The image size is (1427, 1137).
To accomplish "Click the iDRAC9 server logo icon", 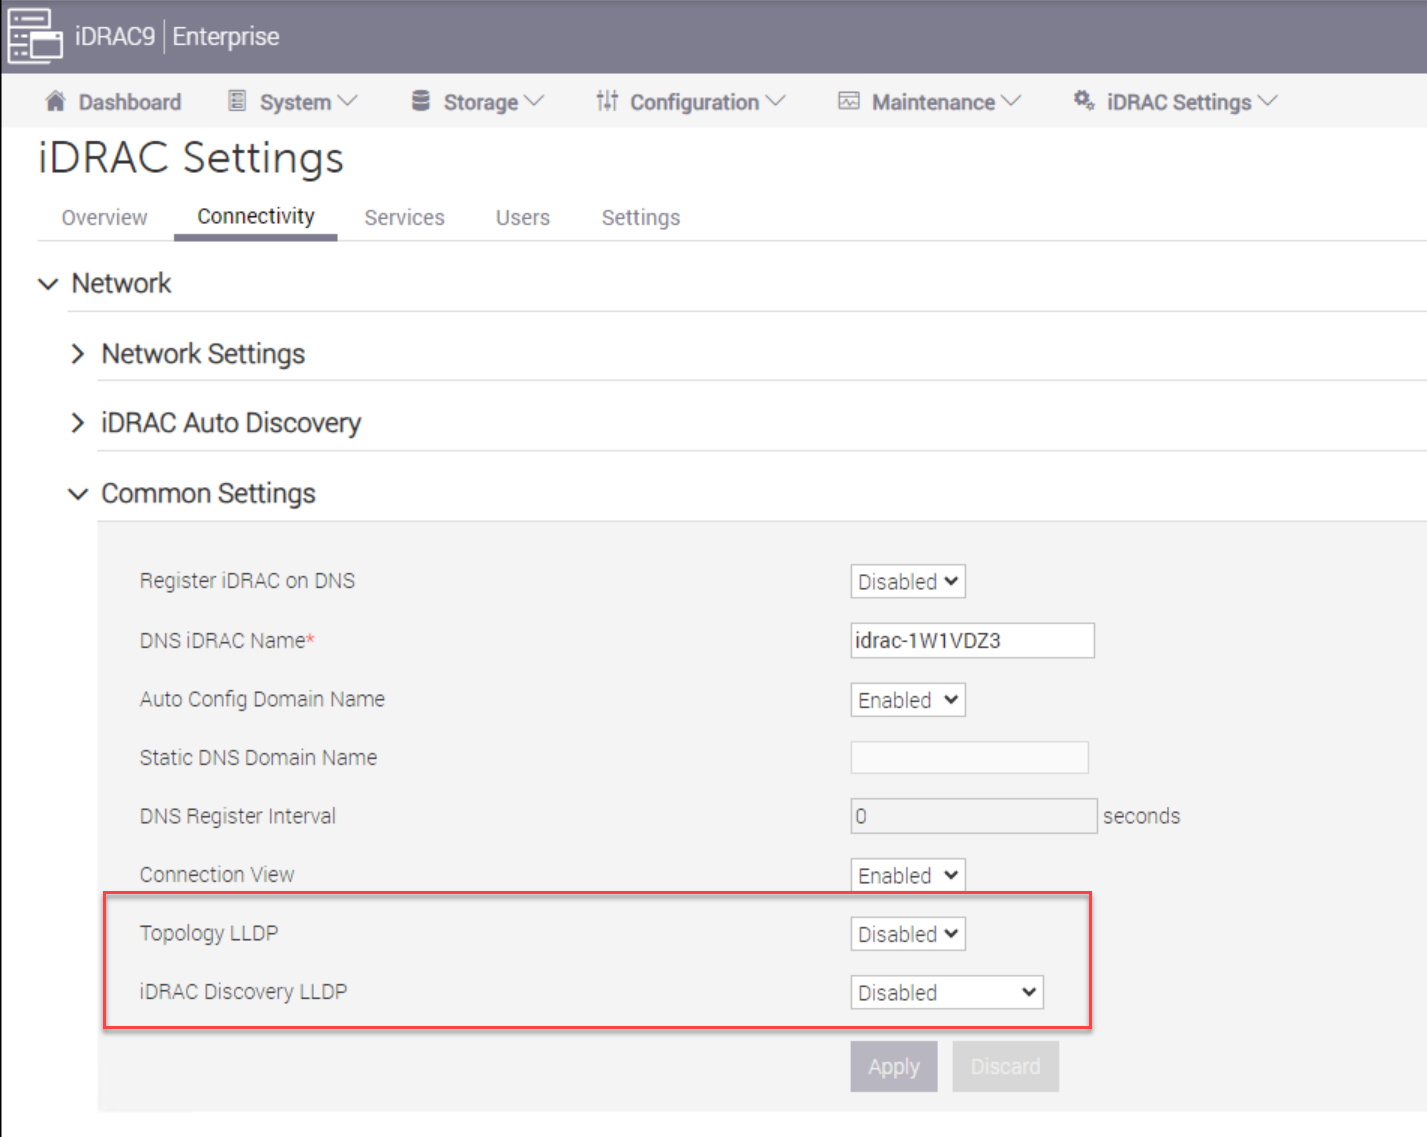I will (x=35, y=36).
